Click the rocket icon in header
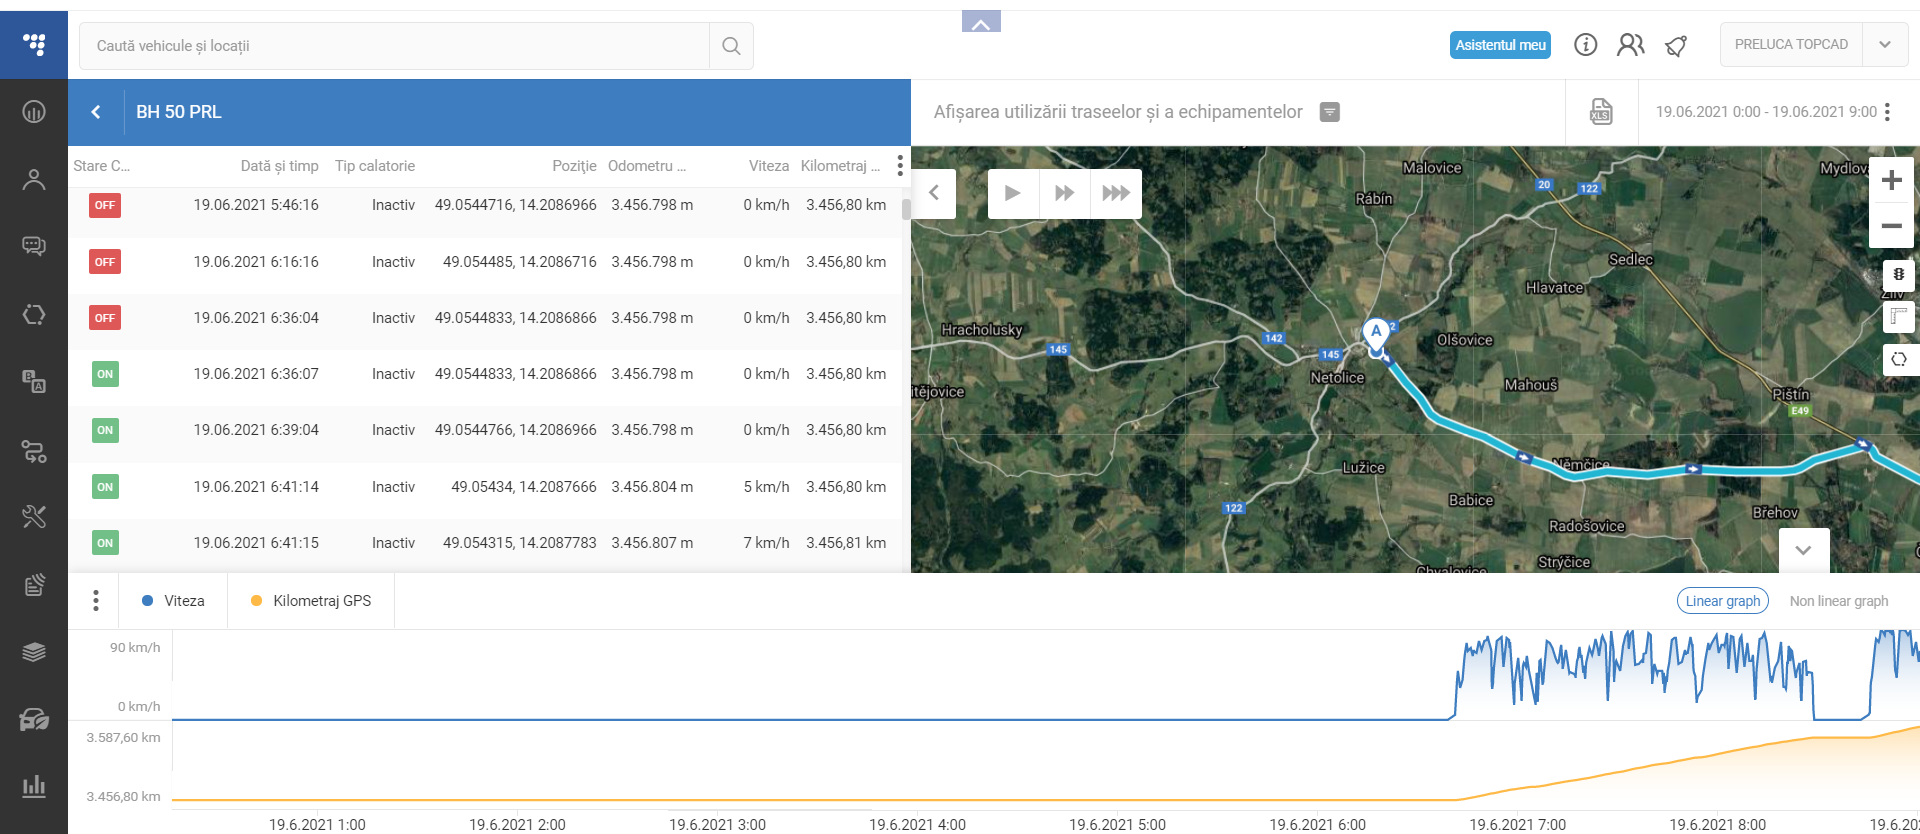The width and height of the screenshot is (1920, 834). 1676,45
